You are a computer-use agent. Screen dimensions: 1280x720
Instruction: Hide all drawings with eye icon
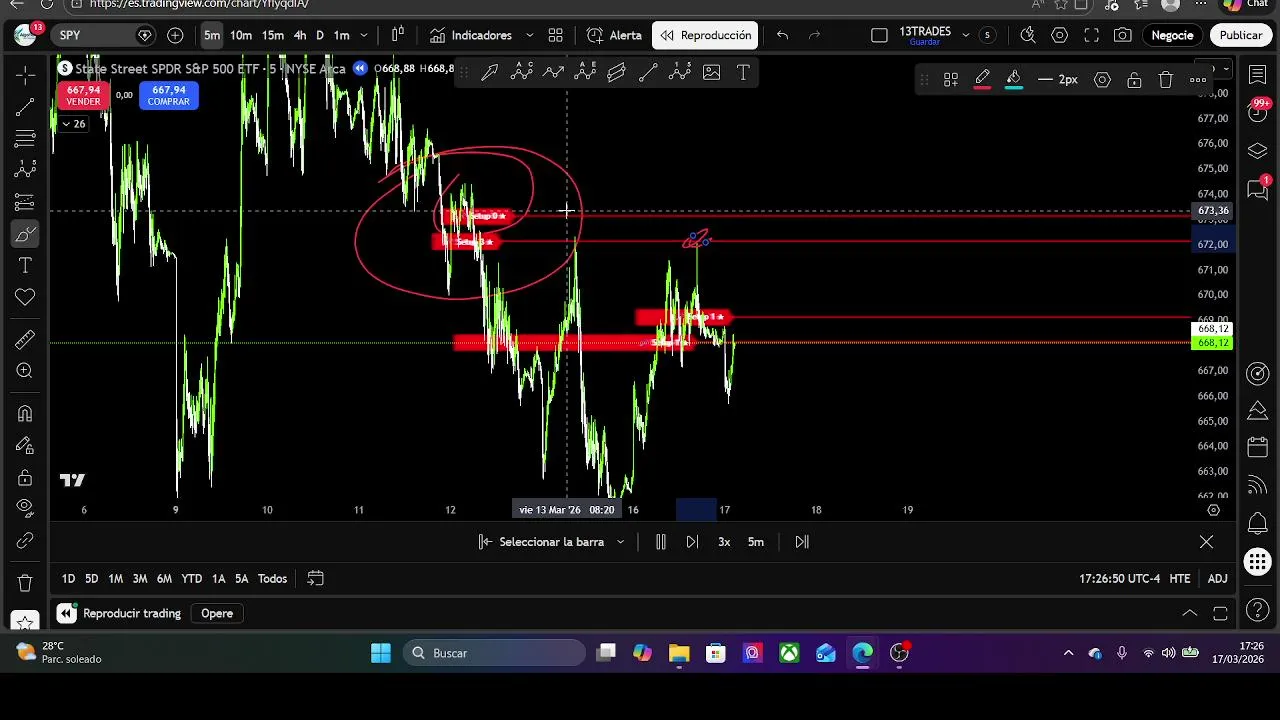pyautogui.click(x=25, y=508)
